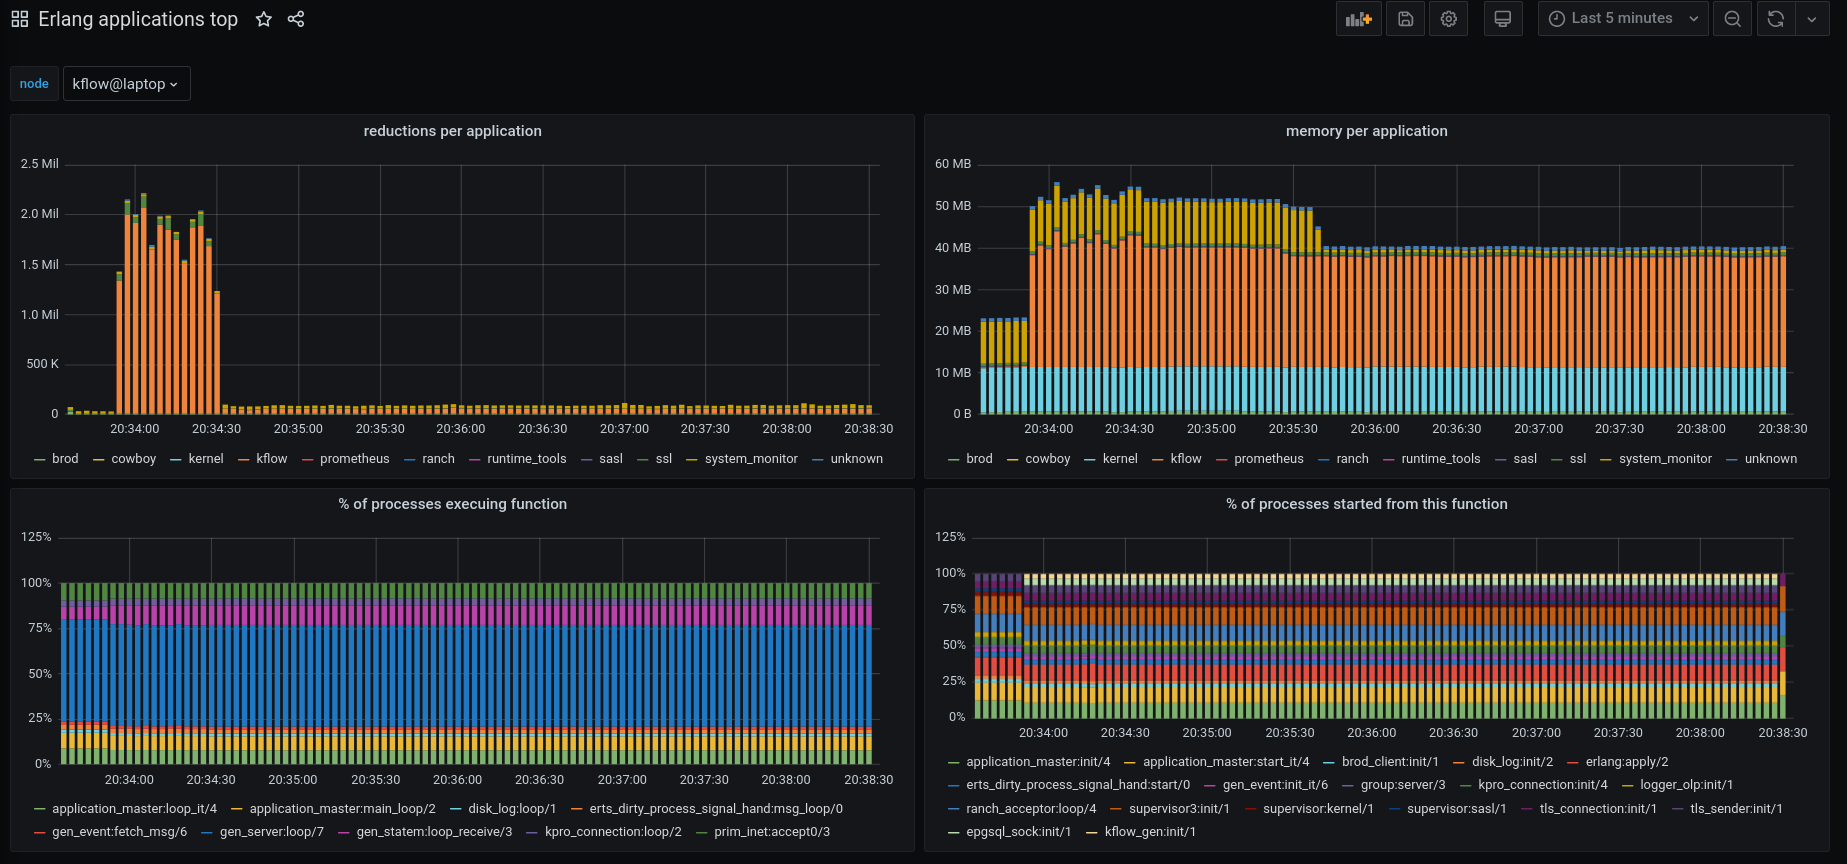Open % of processes started from this function menu

pyautogui.click(x=1366, y=504)
